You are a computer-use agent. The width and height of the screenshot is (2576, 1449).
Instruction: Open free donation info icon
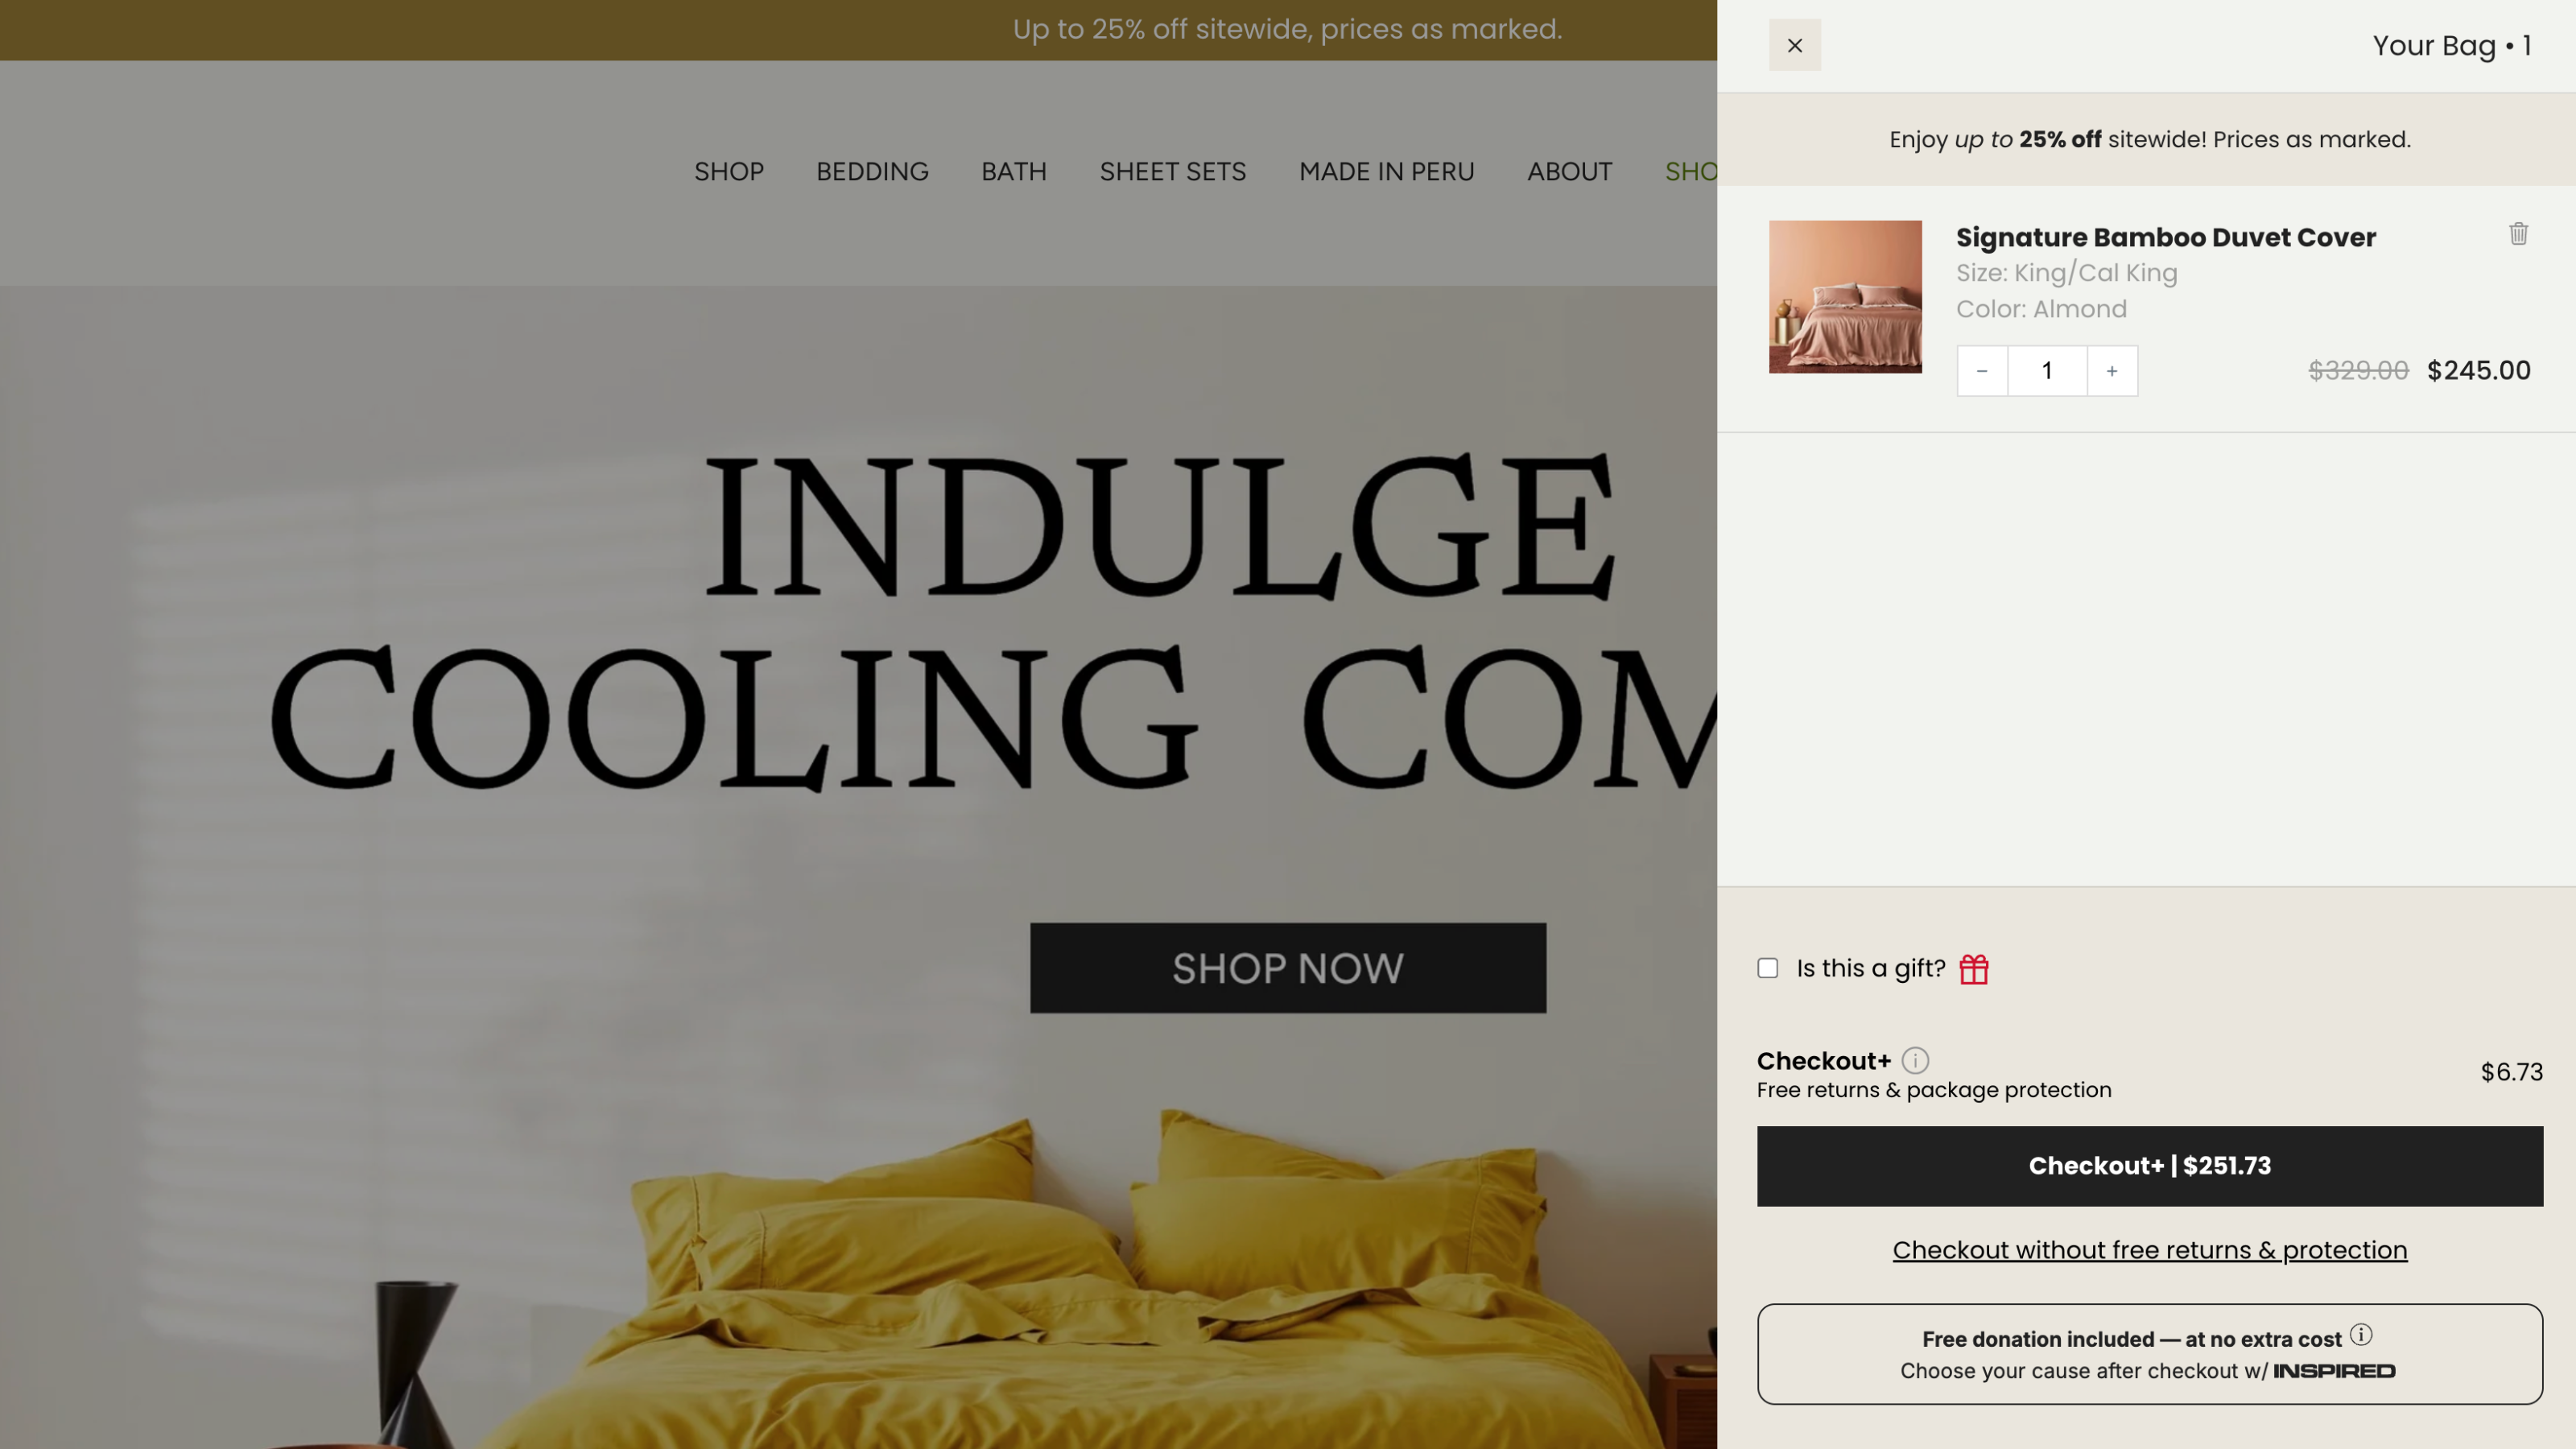tap(2361, 1334)
